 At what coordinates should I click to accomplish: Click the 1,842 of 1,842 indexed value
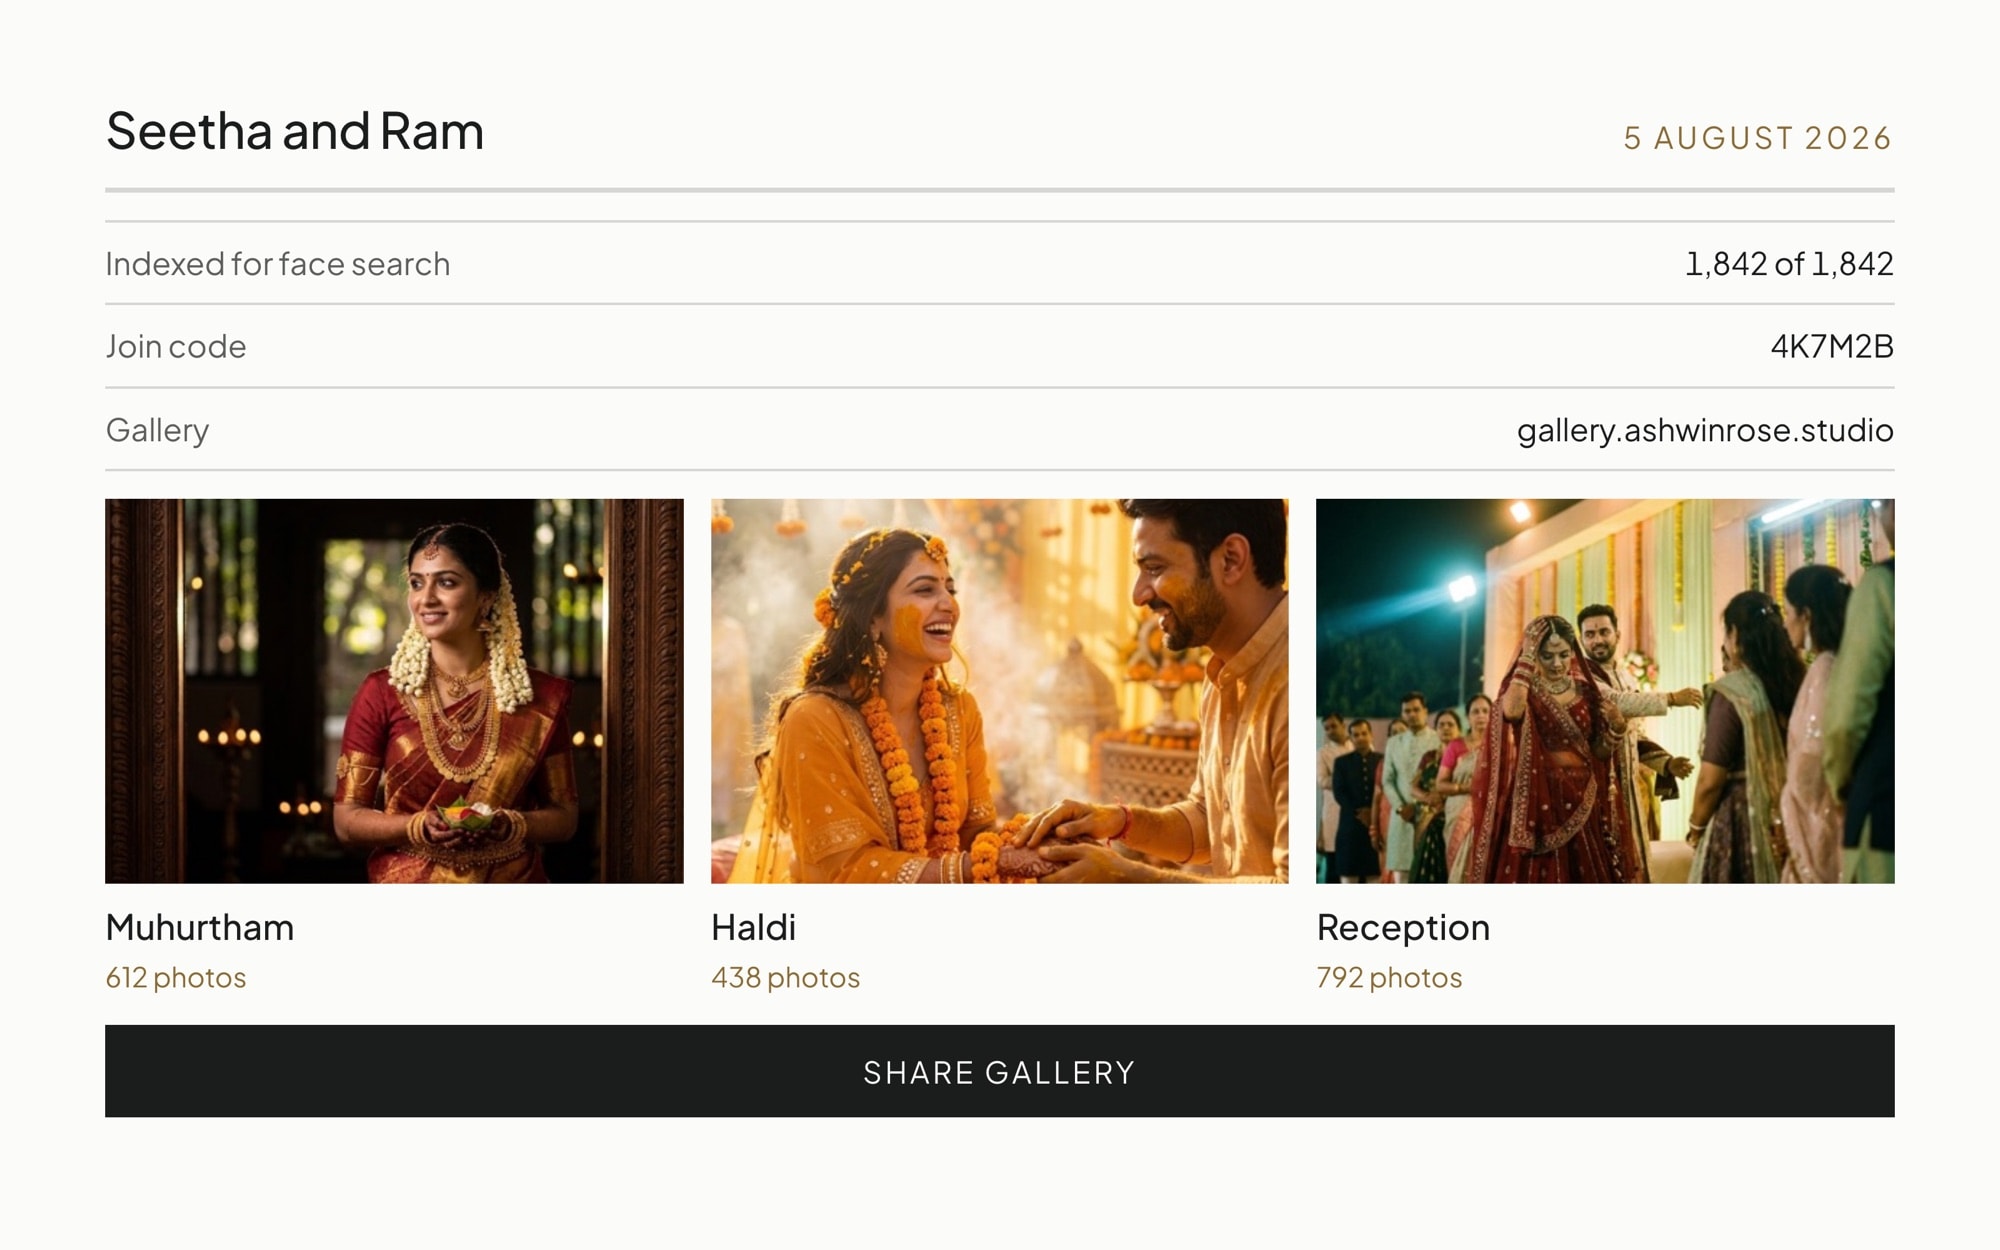point(1789,264)
